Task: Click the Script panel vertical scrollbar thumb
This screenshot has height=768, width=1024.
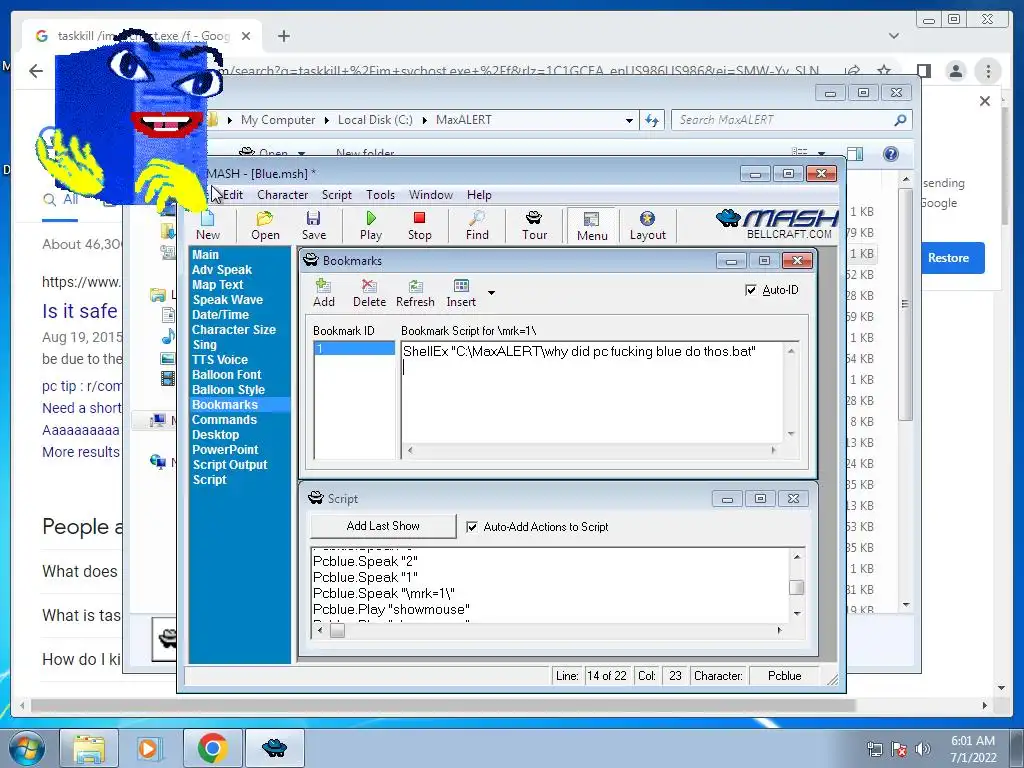Action: tap(796, 587)
